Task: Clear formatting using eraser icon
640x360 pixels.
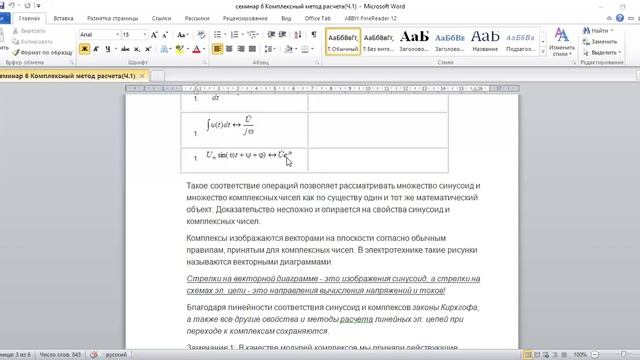Action: point(202,35)
